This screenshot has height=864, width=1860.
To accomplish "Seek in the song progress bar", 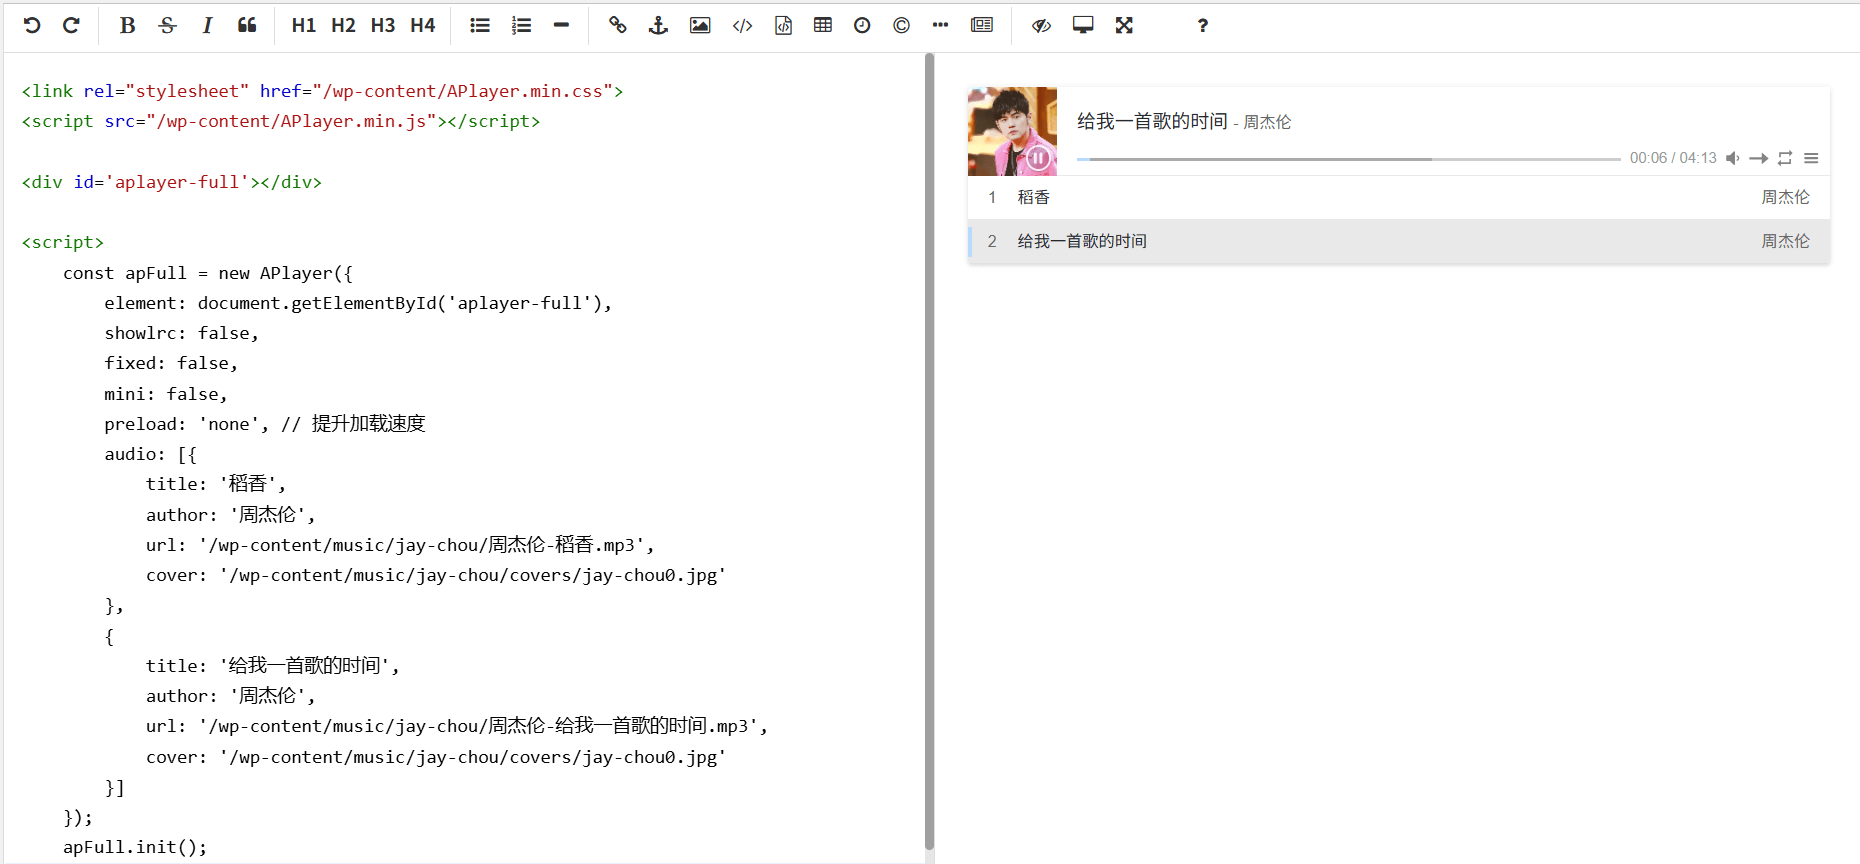I will (x=1348, y=159).
